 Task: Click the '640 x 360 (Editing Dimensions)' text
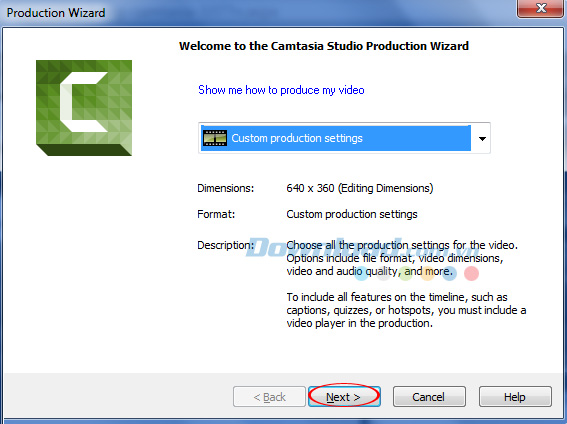(359, 188)
